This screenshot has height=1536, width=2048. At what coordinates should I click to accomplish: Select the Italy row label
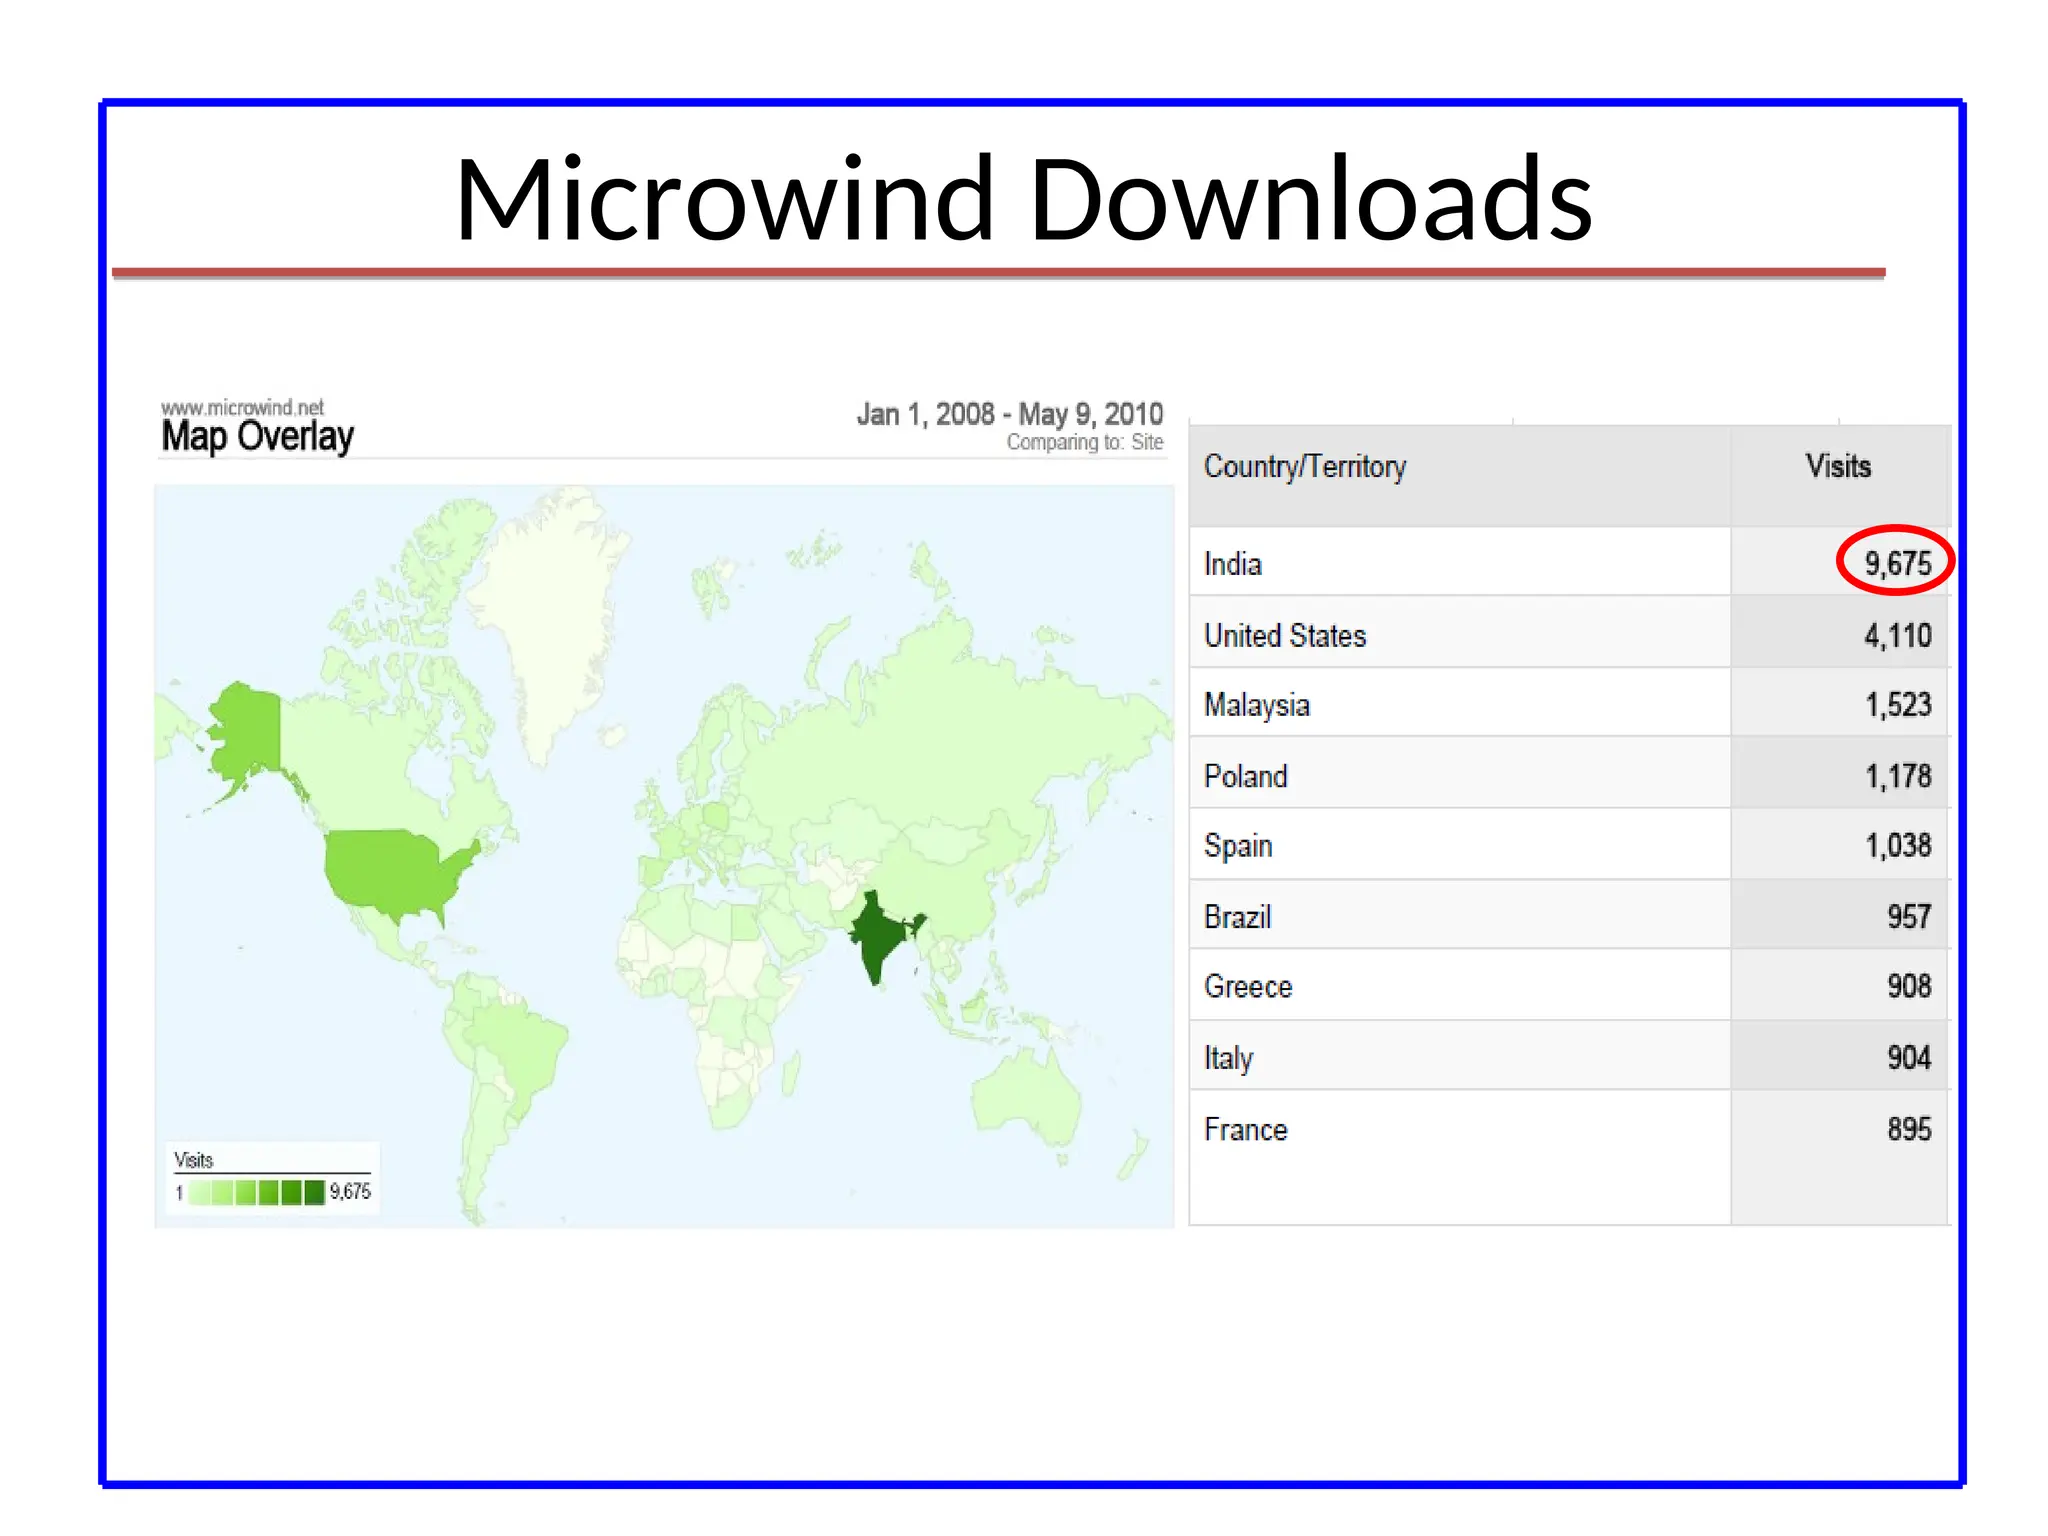pos(1228,1059)
